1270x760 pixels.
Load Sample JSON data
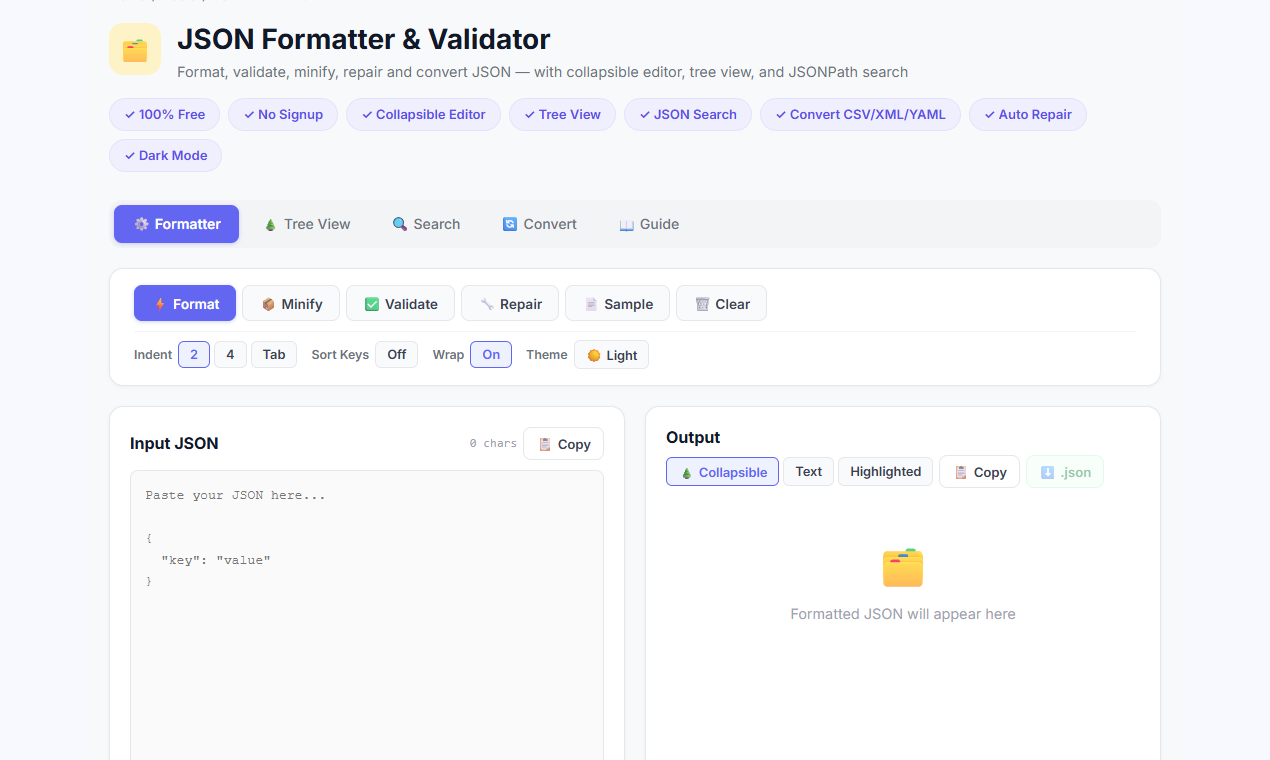(x=617, y=303)
